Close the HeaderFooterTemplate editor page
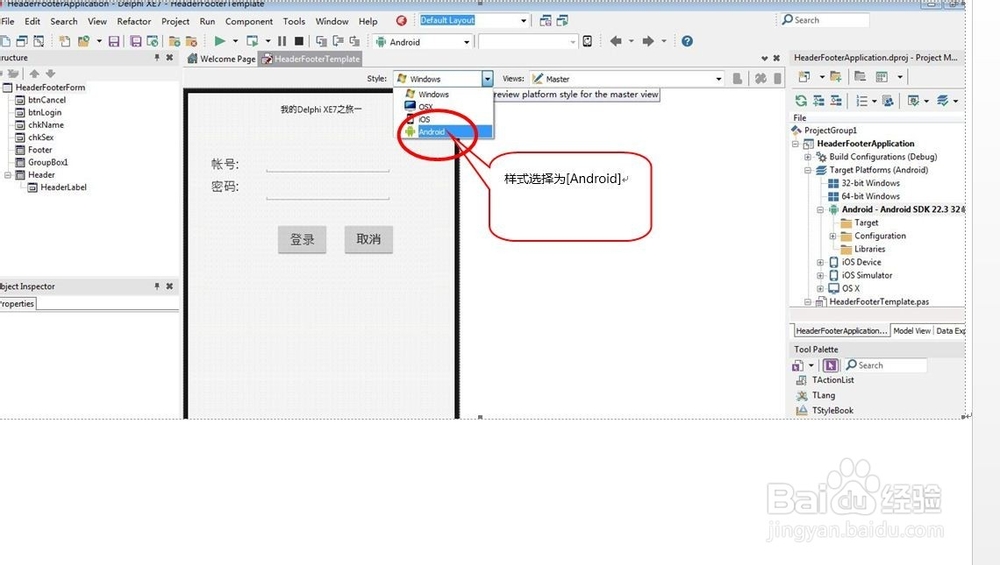Screen dimensions: 1000x565 [776, 58]
